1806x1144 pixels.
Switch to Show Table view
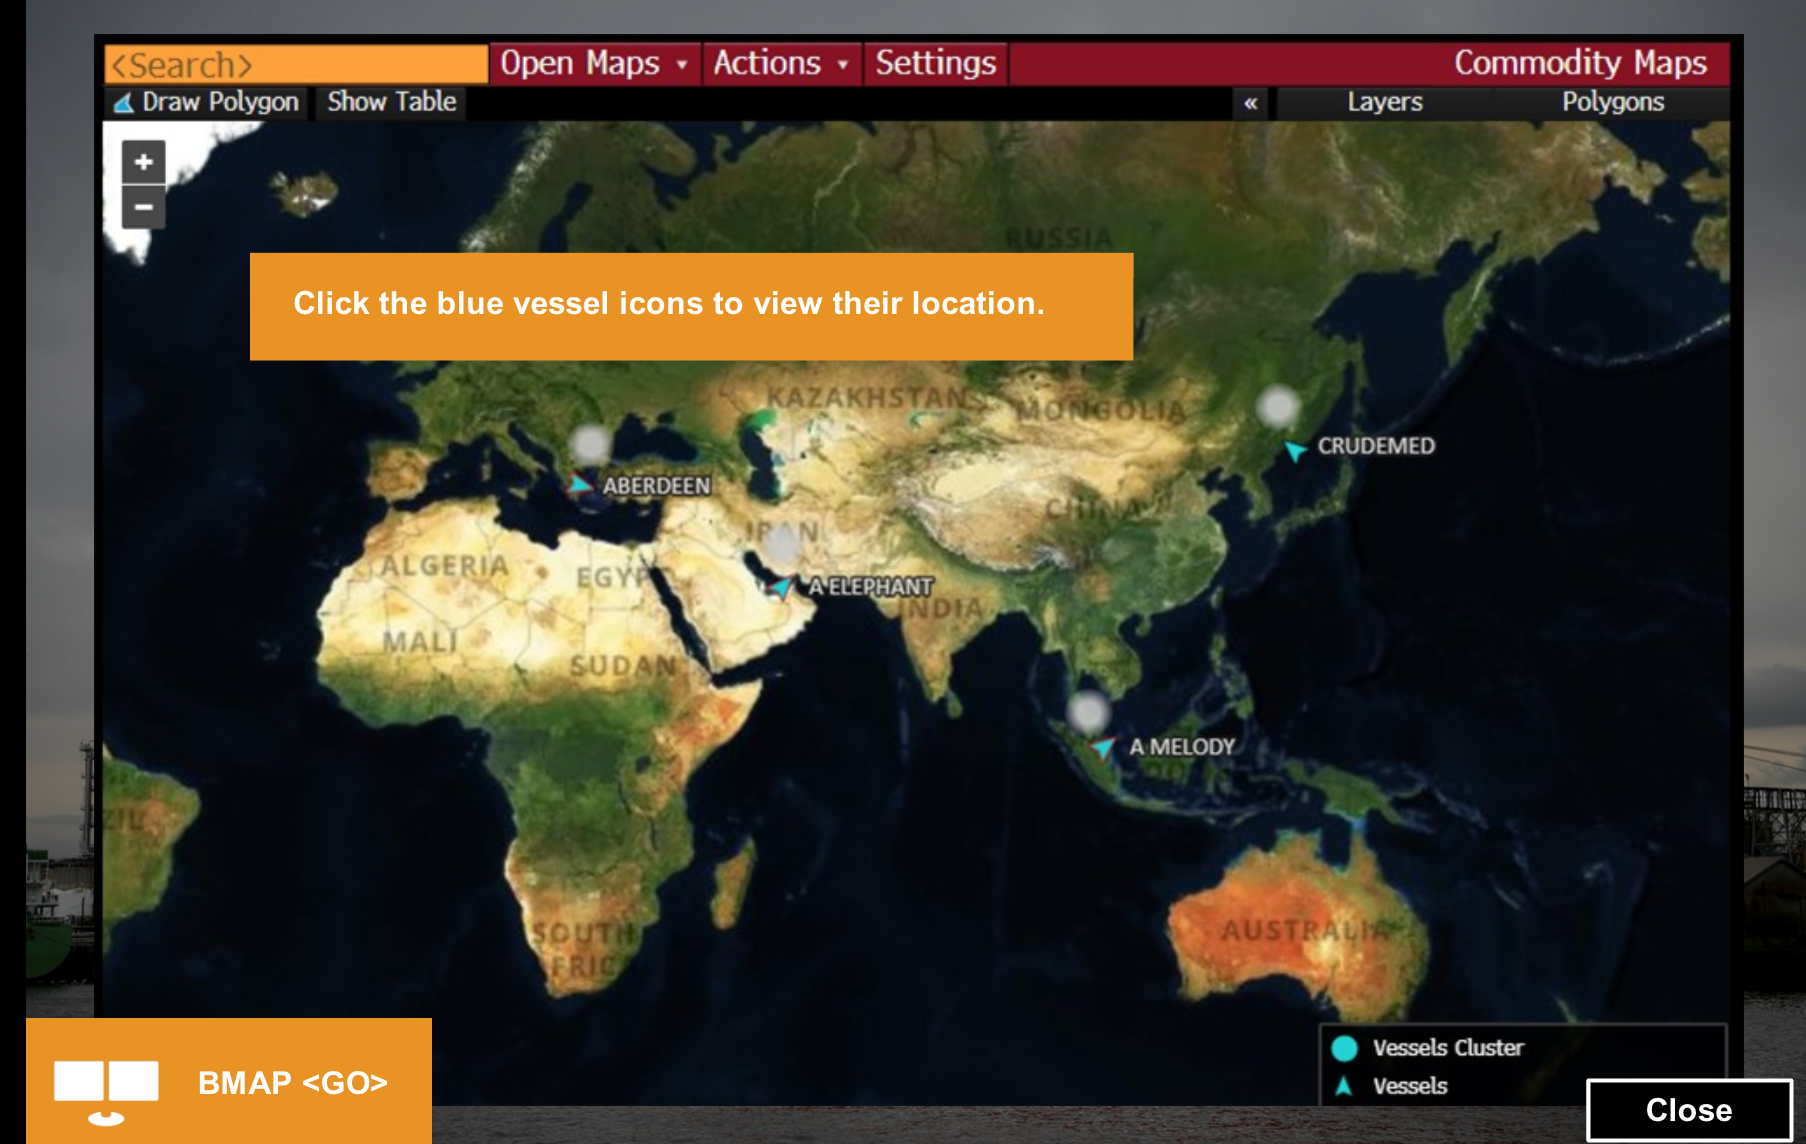[390, 101]
